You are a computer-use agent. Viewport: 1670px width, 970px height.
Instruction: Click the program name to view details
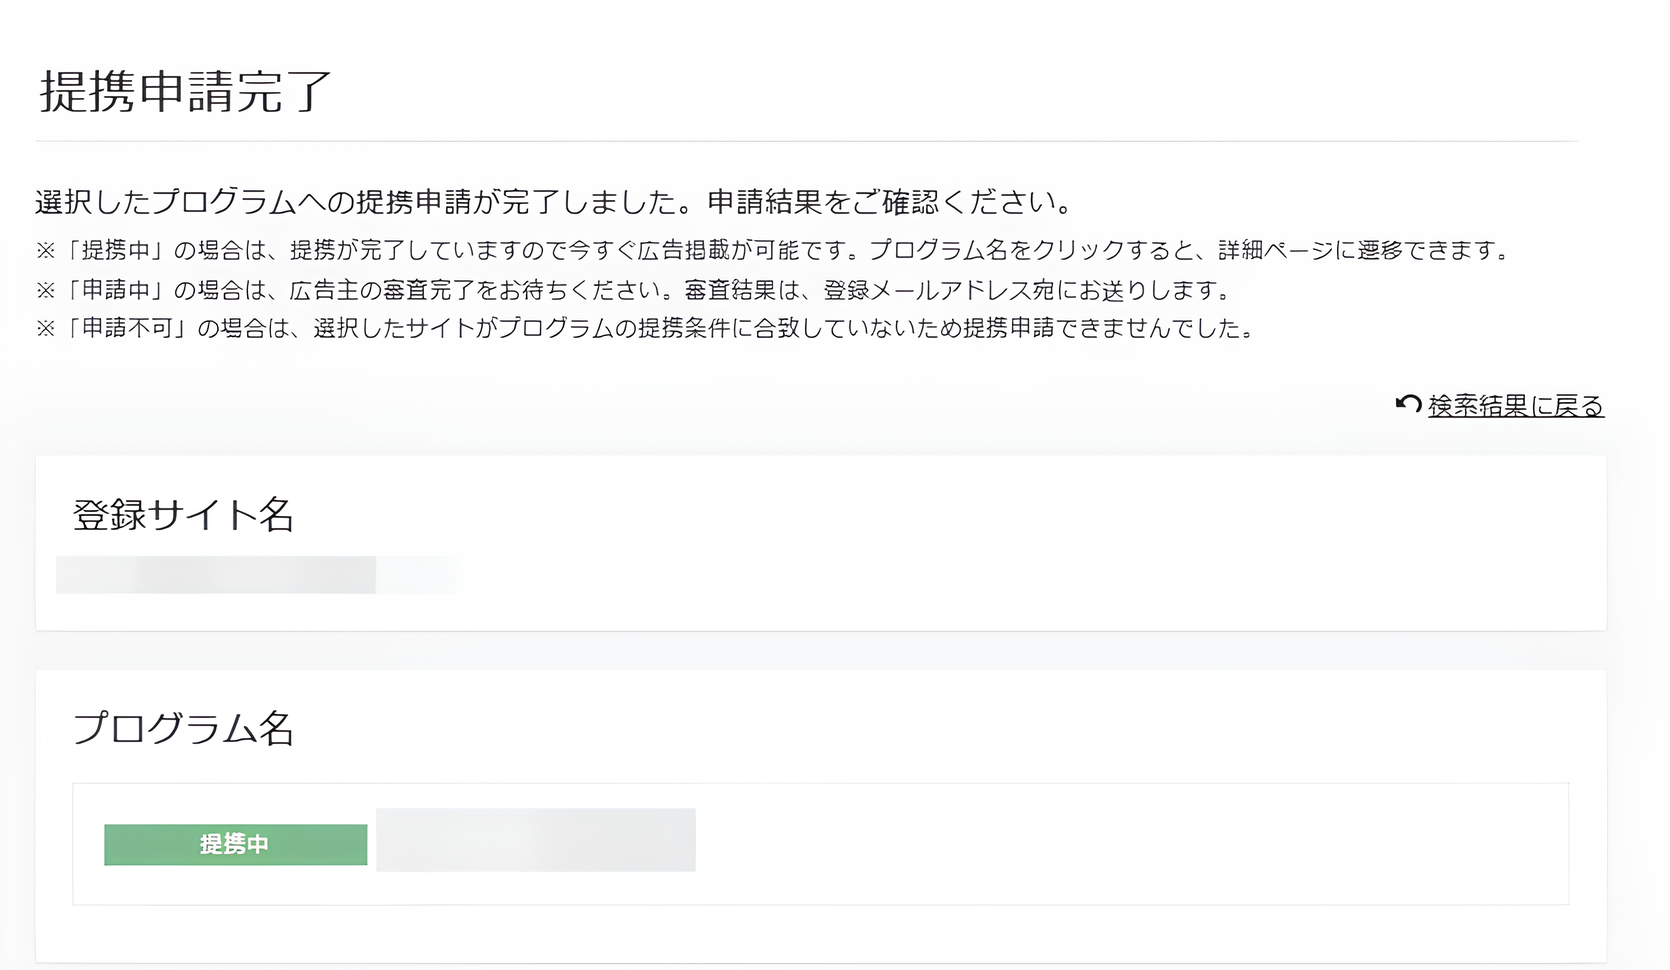(x=535, y=840)
